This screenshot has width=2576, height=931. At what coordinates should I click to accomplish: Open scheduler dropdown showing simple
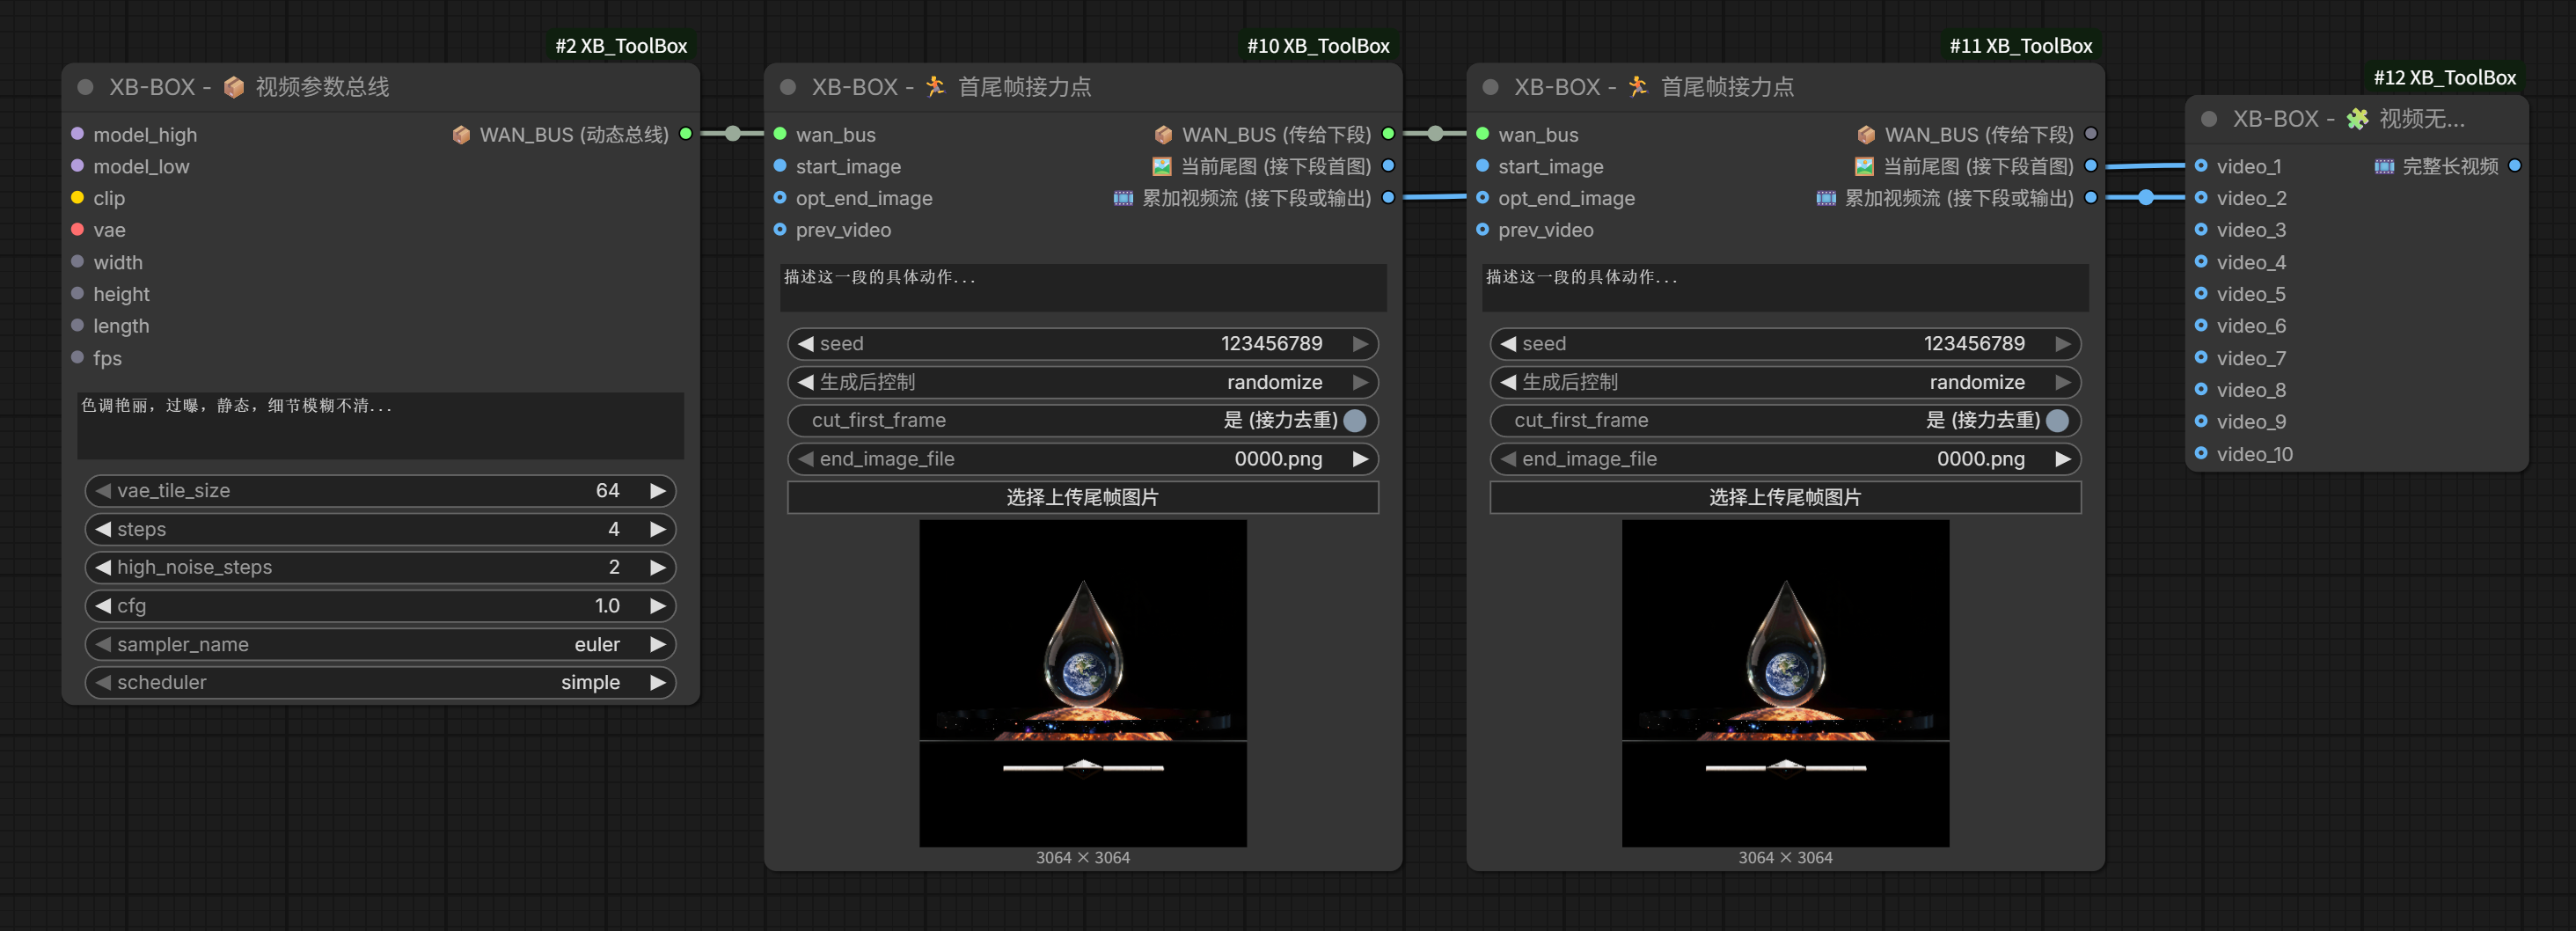(380, 682)
